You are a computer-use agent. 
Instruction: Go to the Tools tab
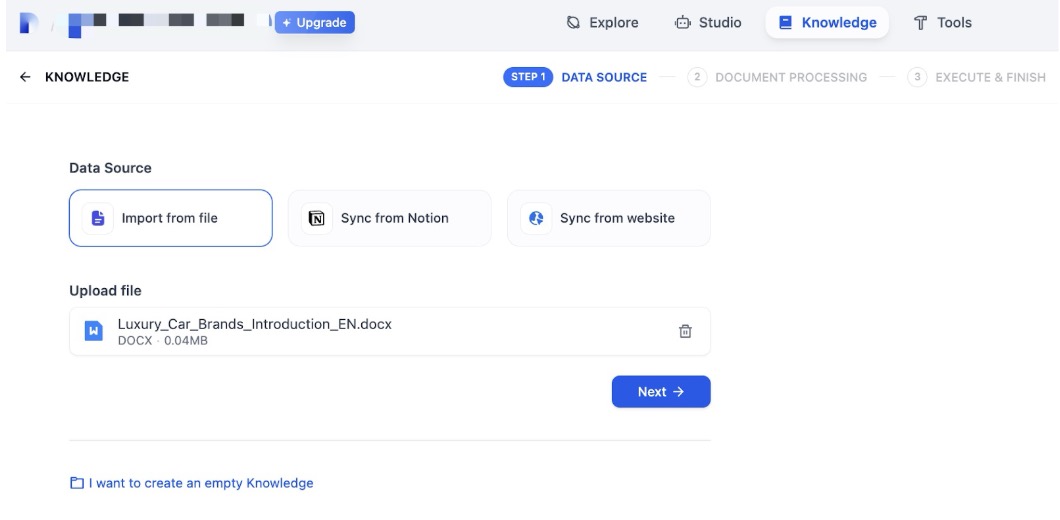(942, 22)
